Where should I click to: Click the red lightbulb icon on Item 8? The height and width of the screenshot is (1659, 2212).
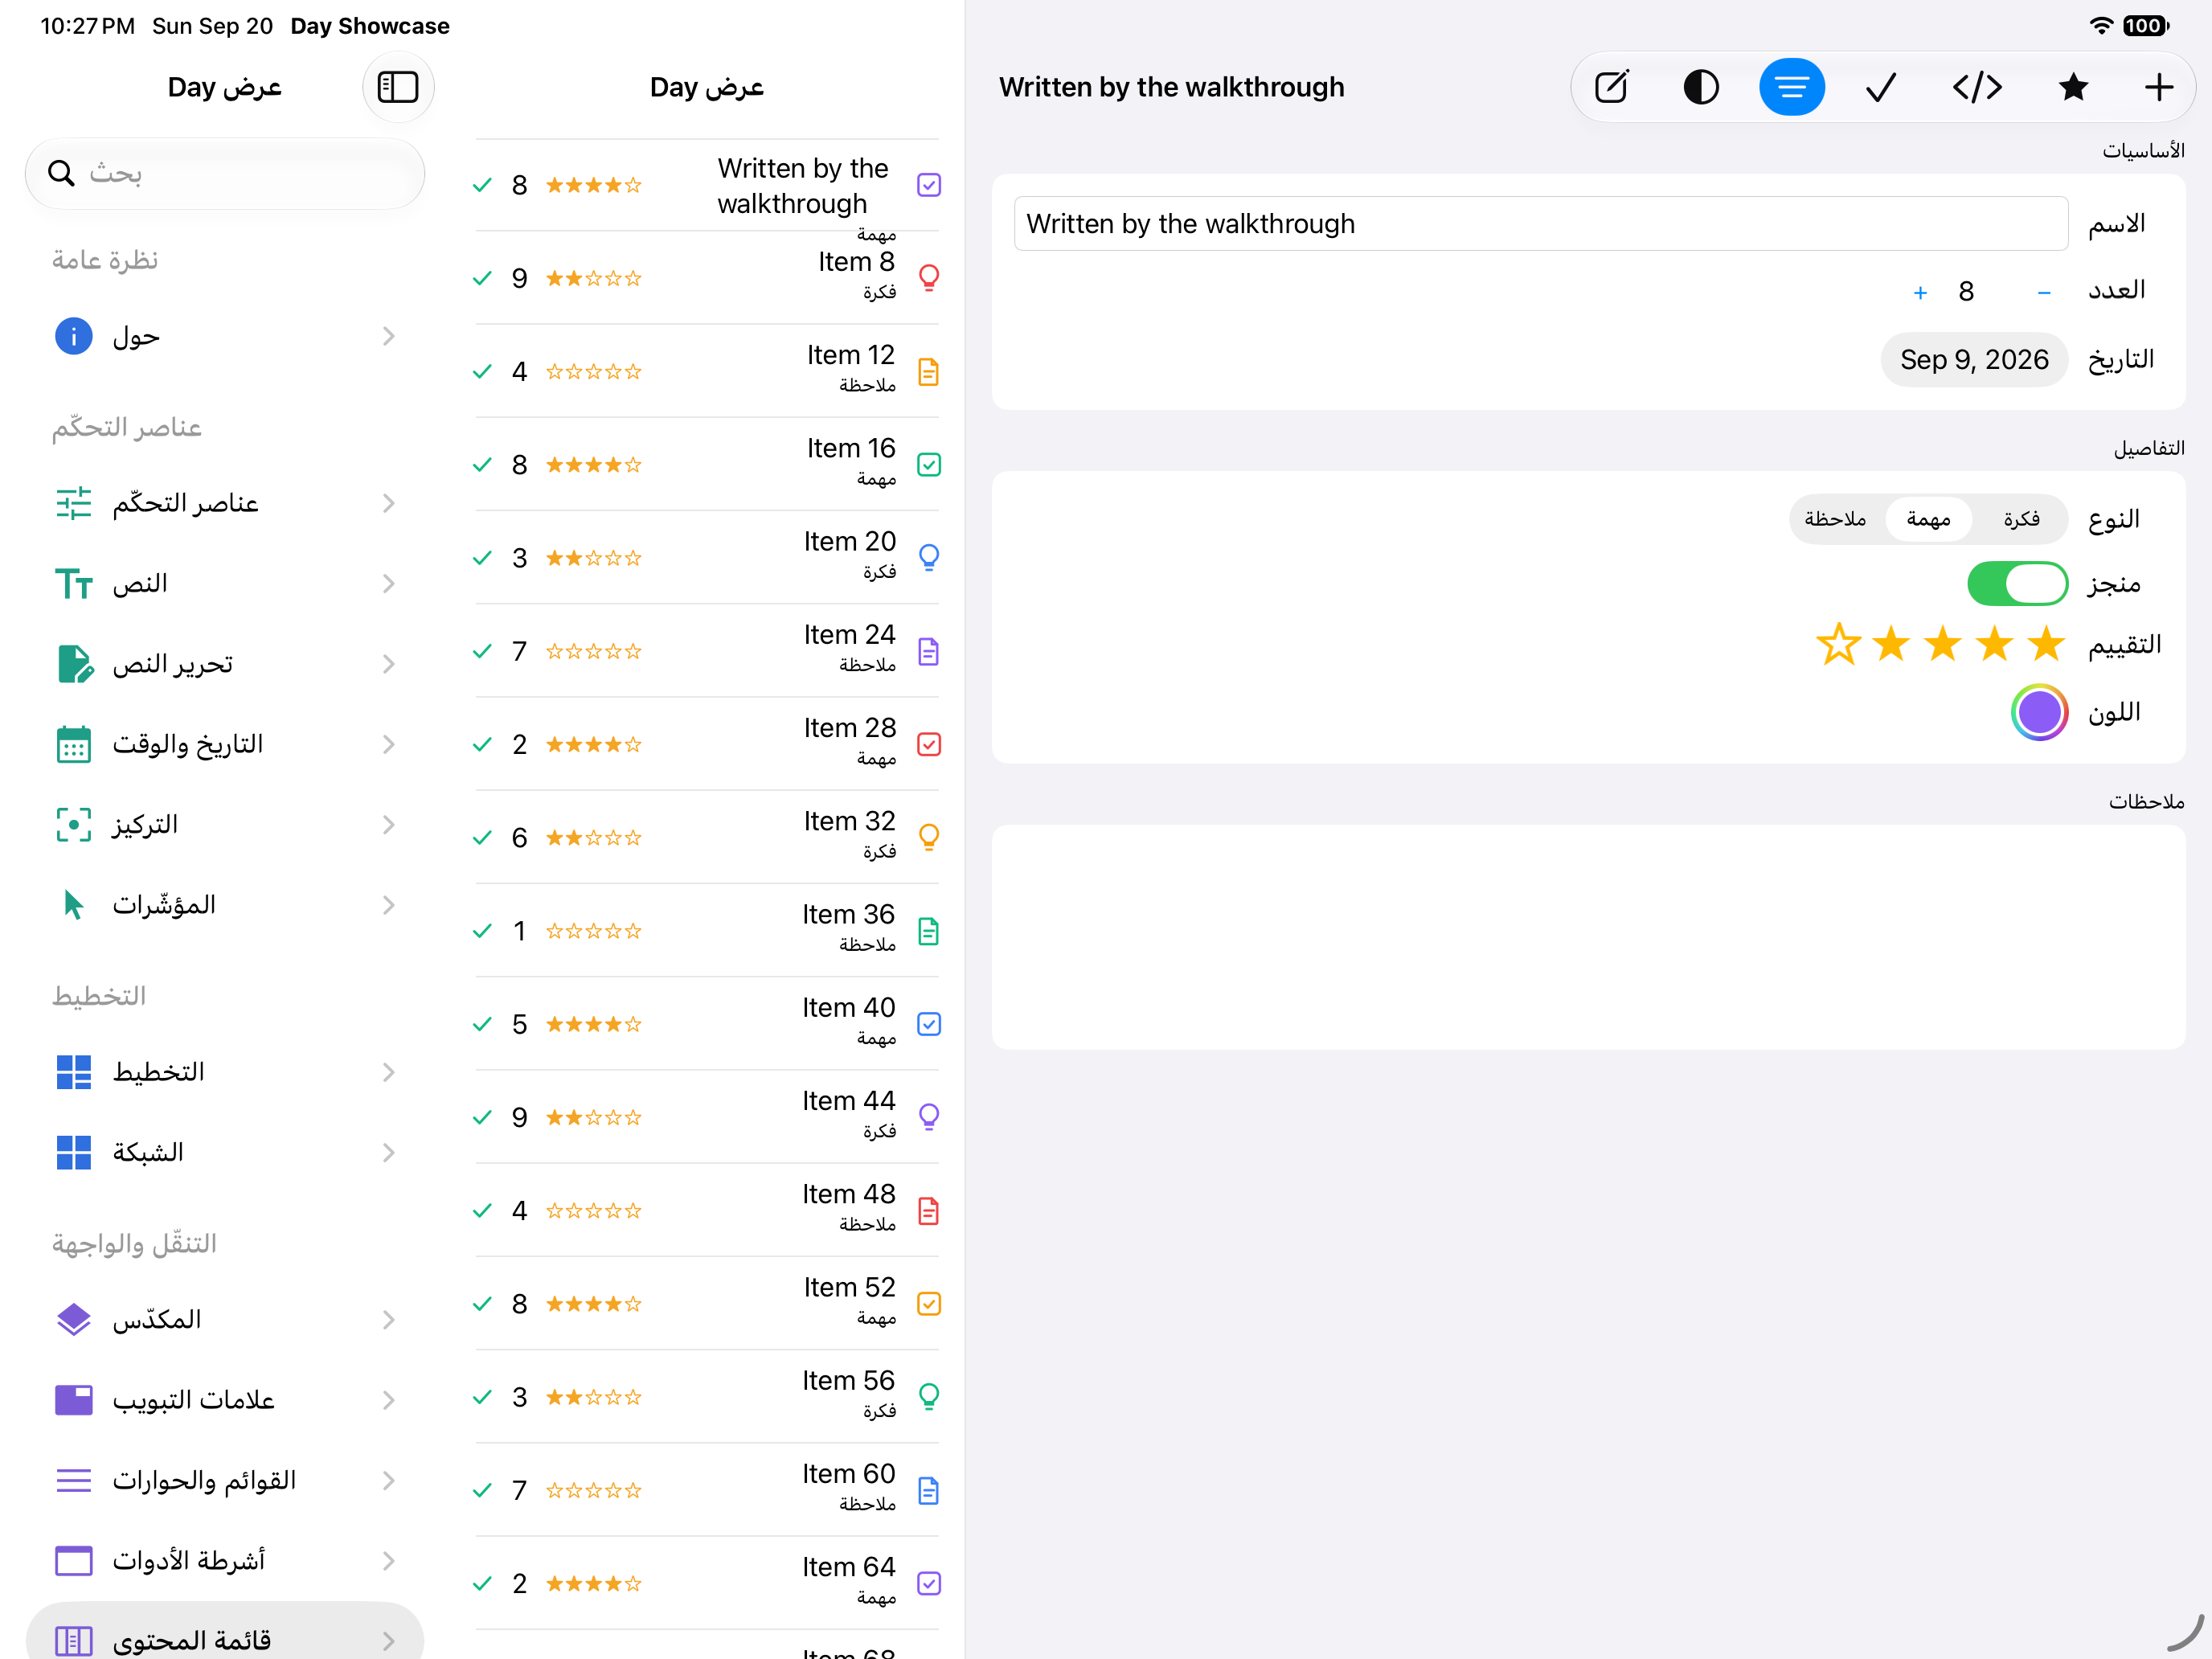928,277
